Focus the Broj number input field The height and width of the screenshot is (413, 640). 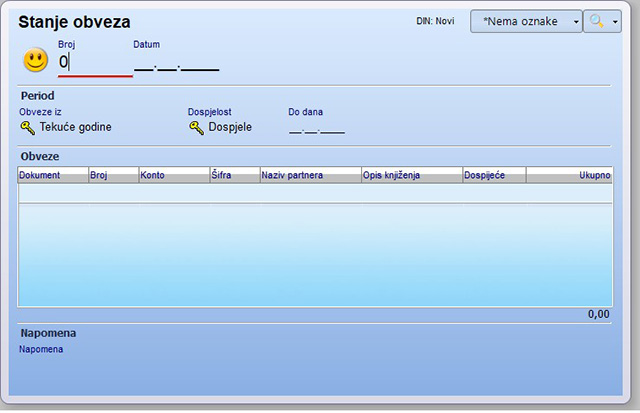tap(95, 62)
